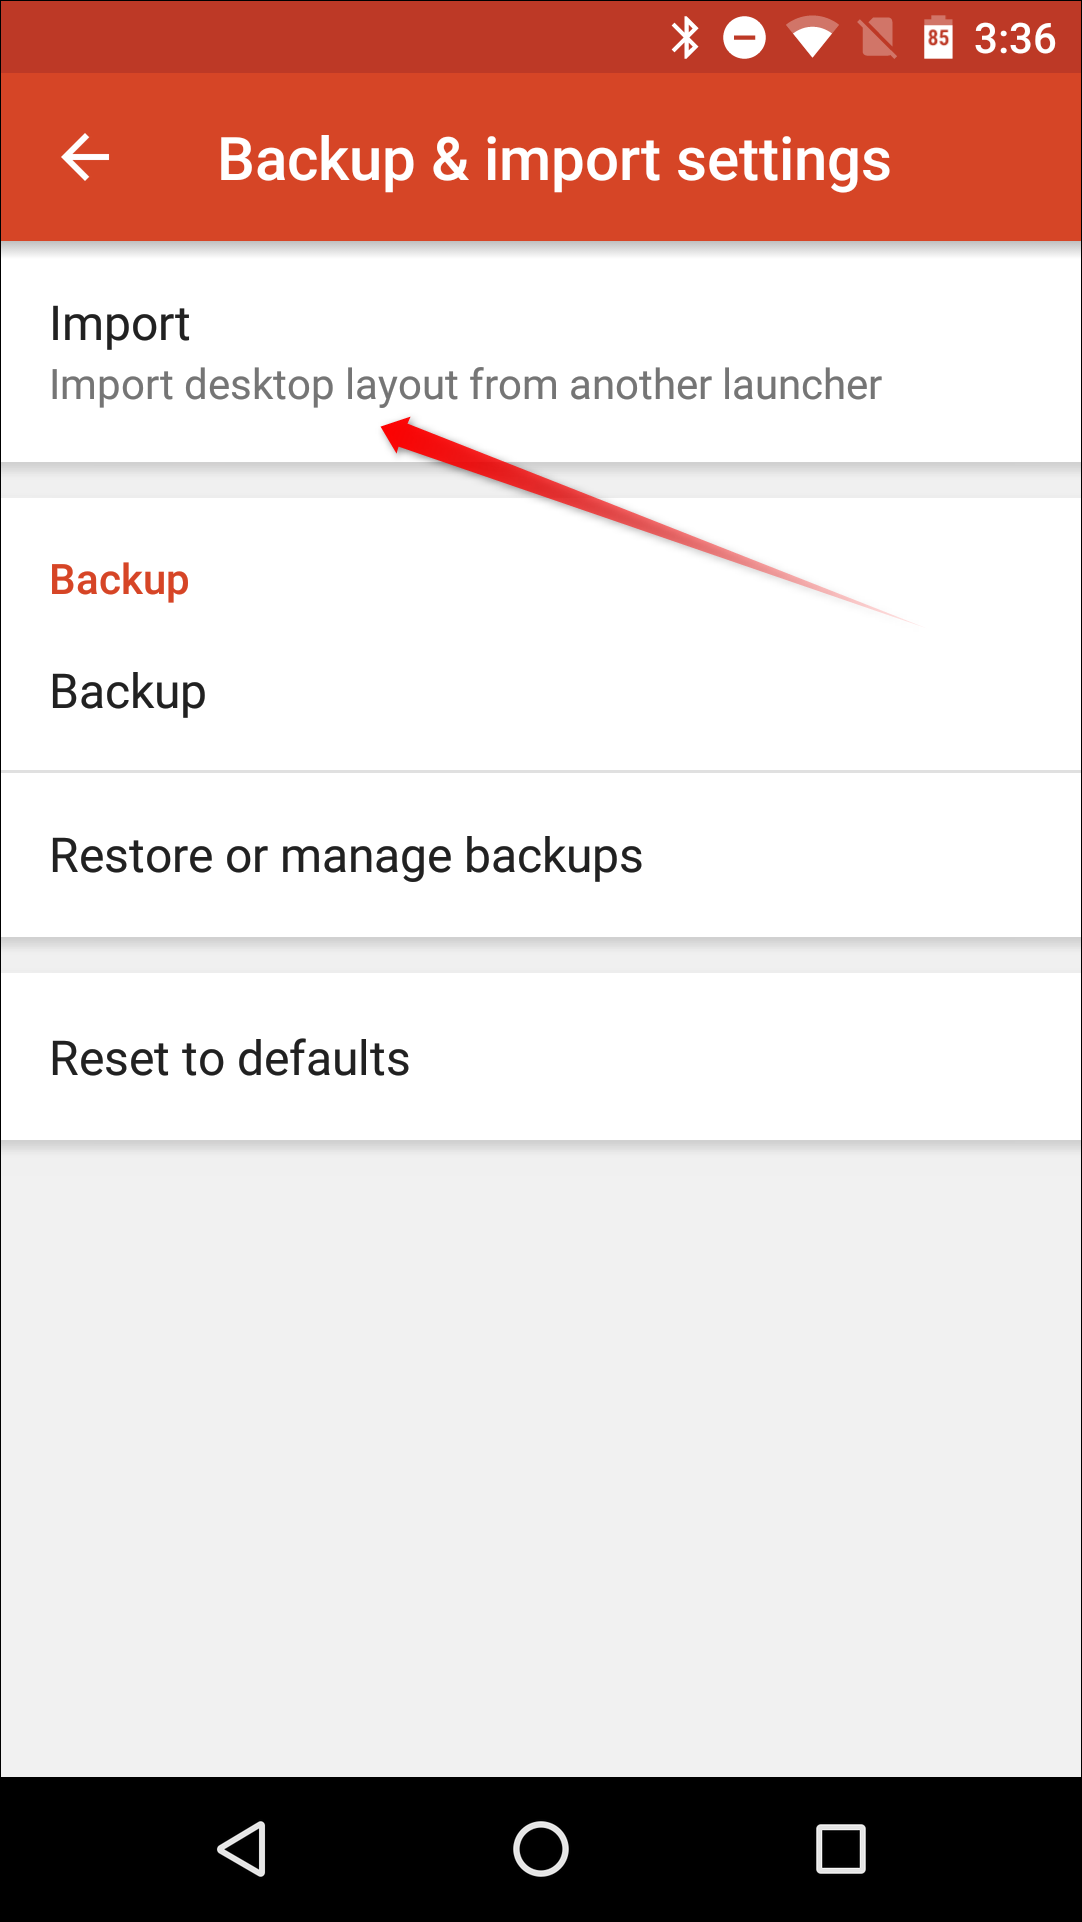This screenshot has height=1922, width=1082.
Task: Tap the do-not-disturb status icon
Action: [744, 39]
